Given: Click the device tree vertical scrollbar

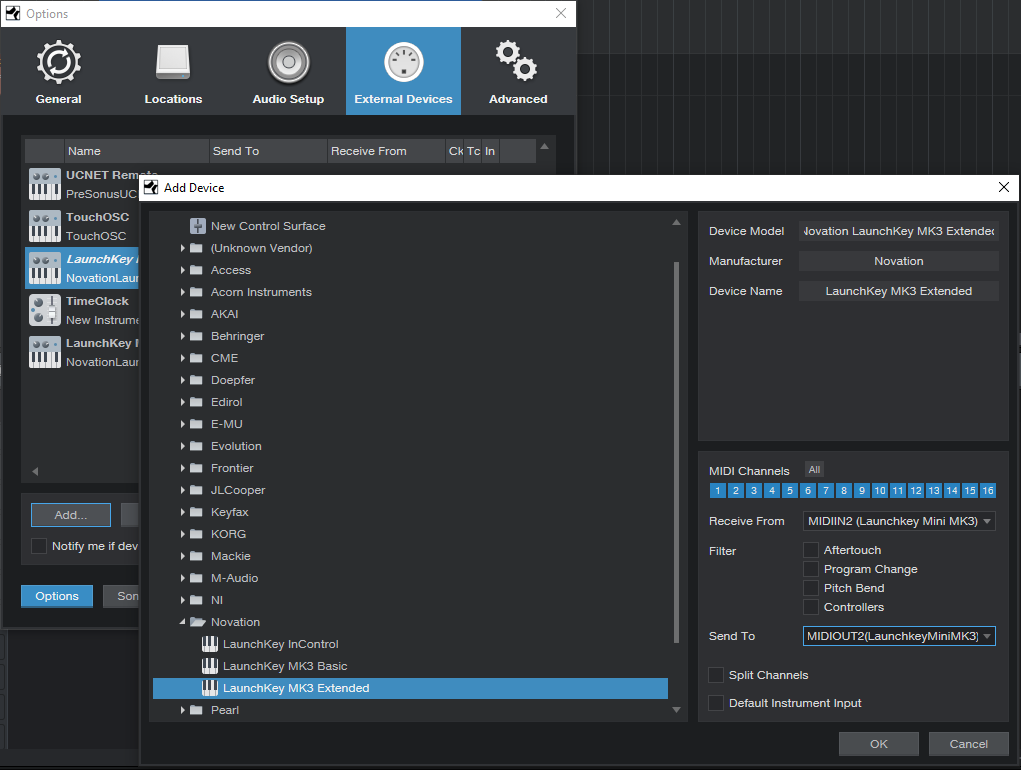Looking at the screenshot, I should [677, 452].
